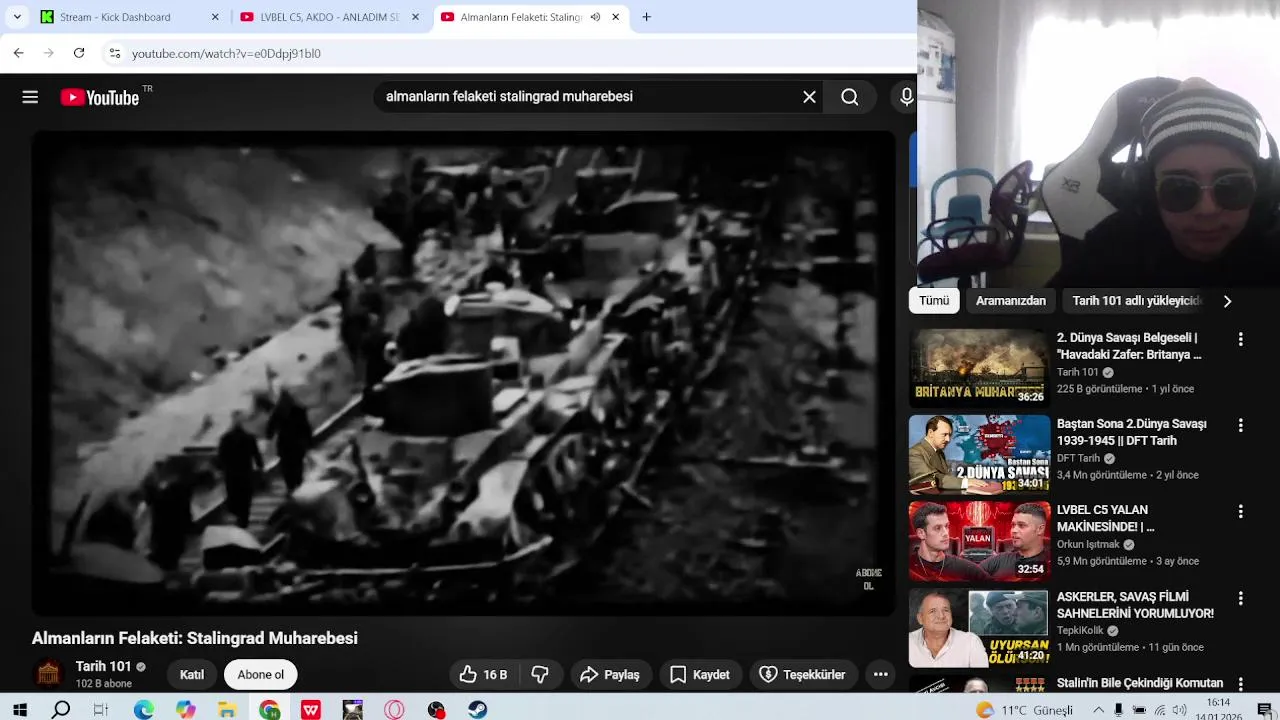Image resolution: width=1280 pixels, height=720 pixels.
Task: Open Copilot from the taskbar
Action: pos(186,710)
